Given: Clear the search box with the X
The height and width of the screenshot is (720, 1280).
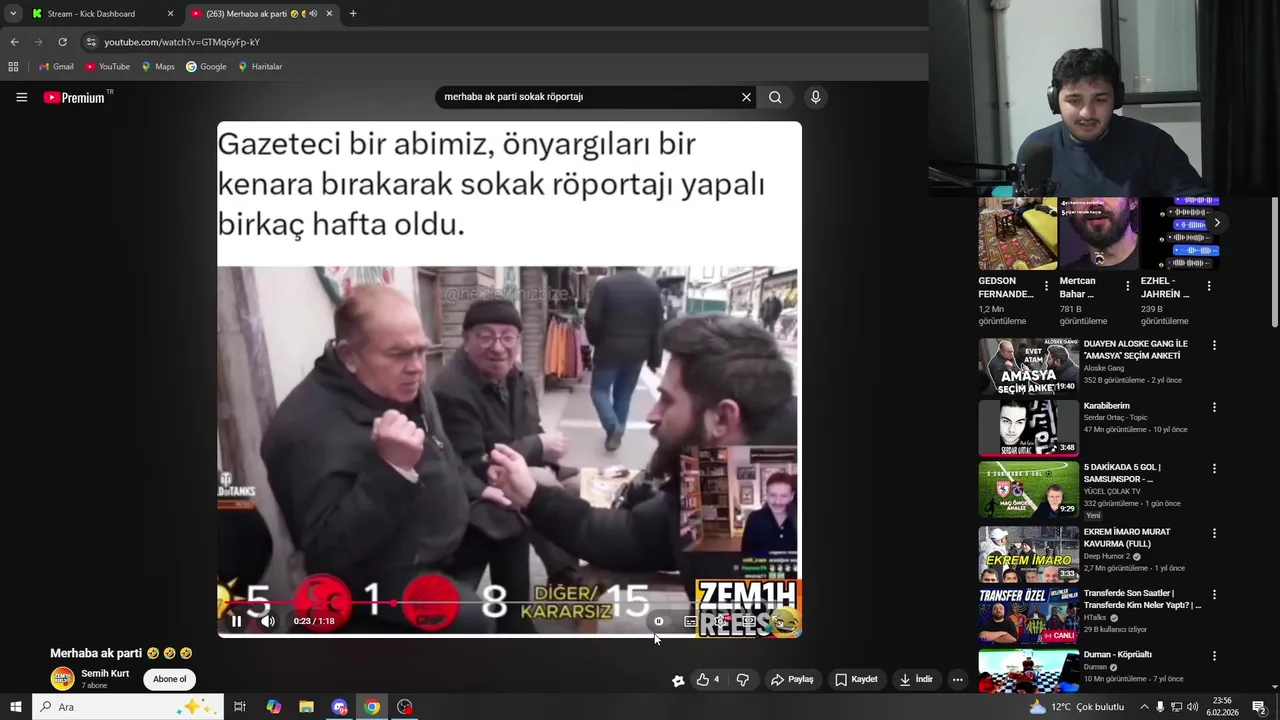Looking at the screenshot, I should click(x=746, y=97).
